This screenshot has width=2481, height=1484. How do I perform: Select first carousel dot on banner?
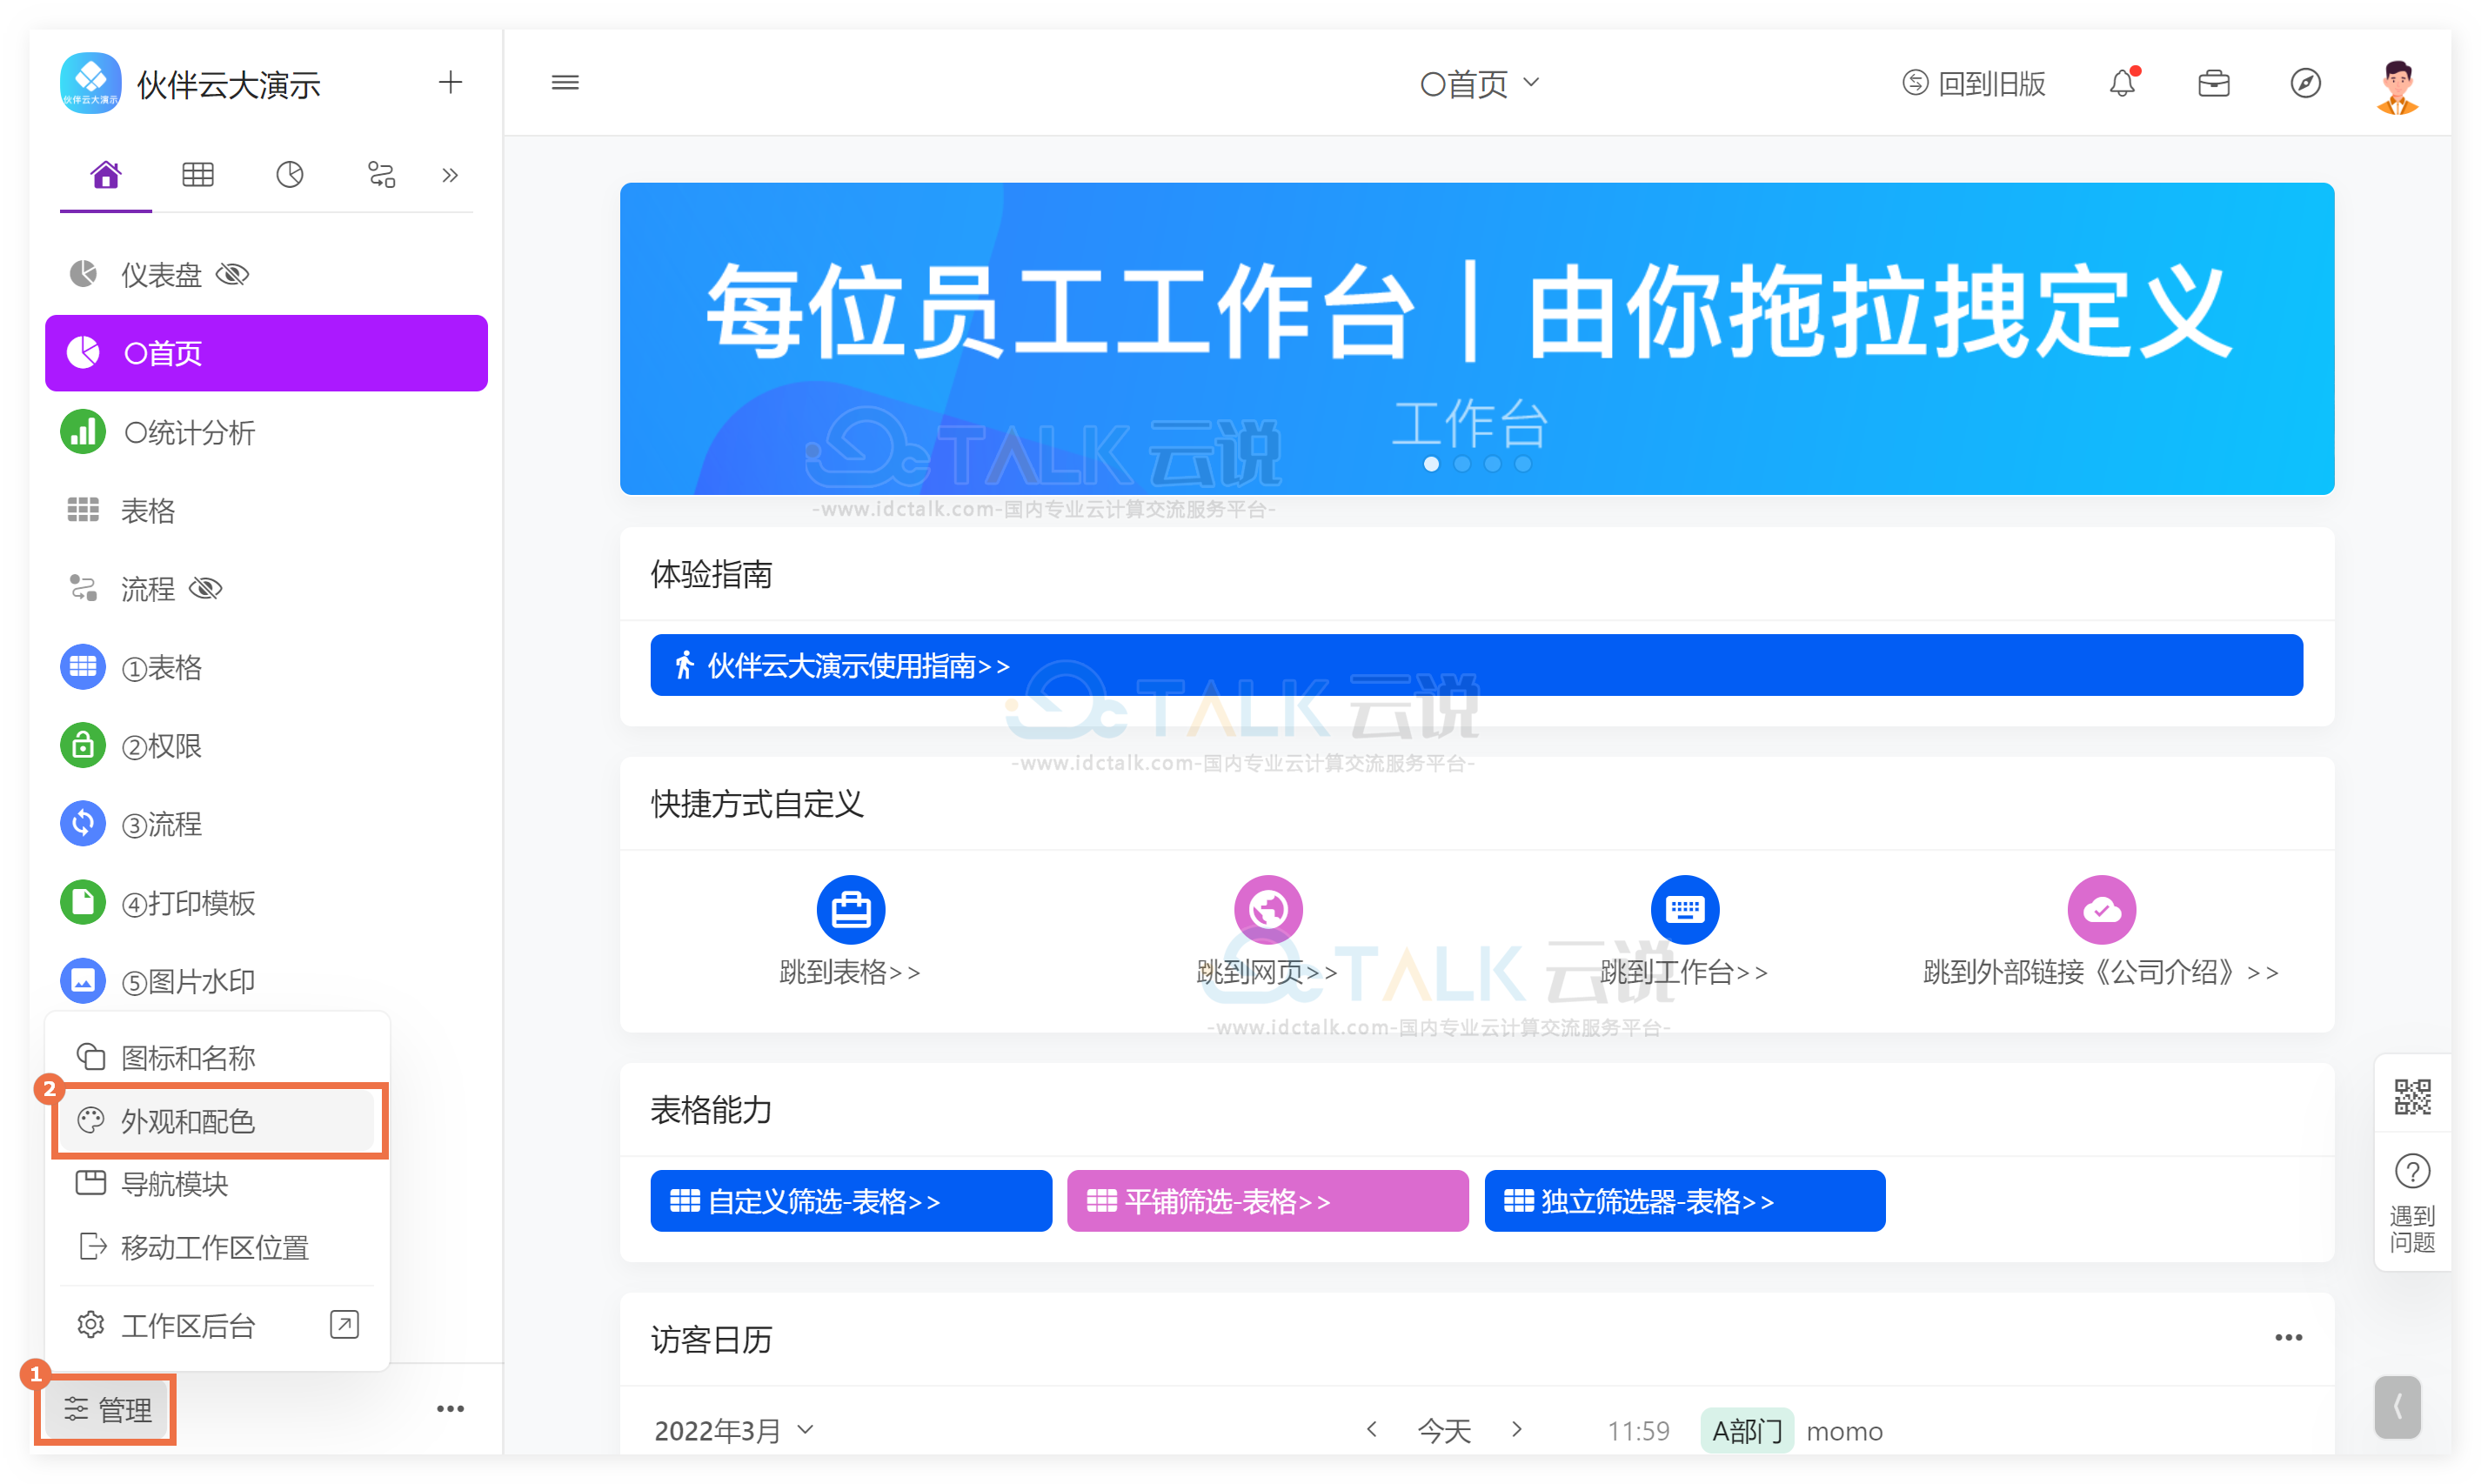tap(1431, 464)
